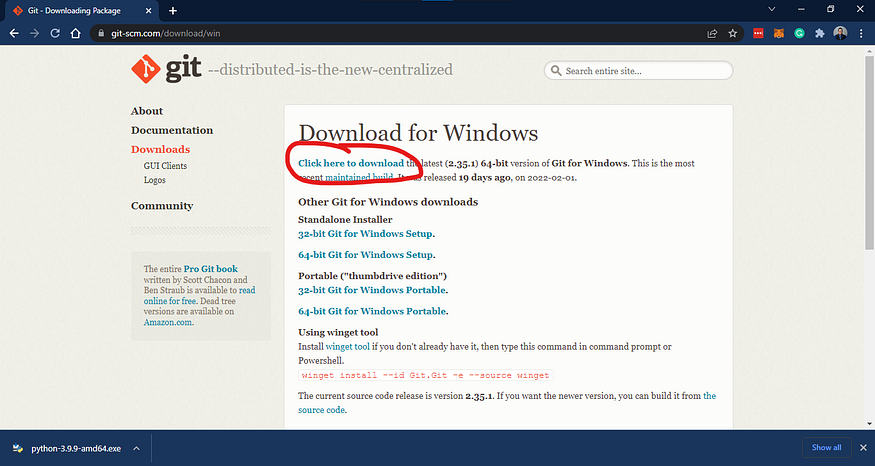Click the 'Click here to download' link

351,164
